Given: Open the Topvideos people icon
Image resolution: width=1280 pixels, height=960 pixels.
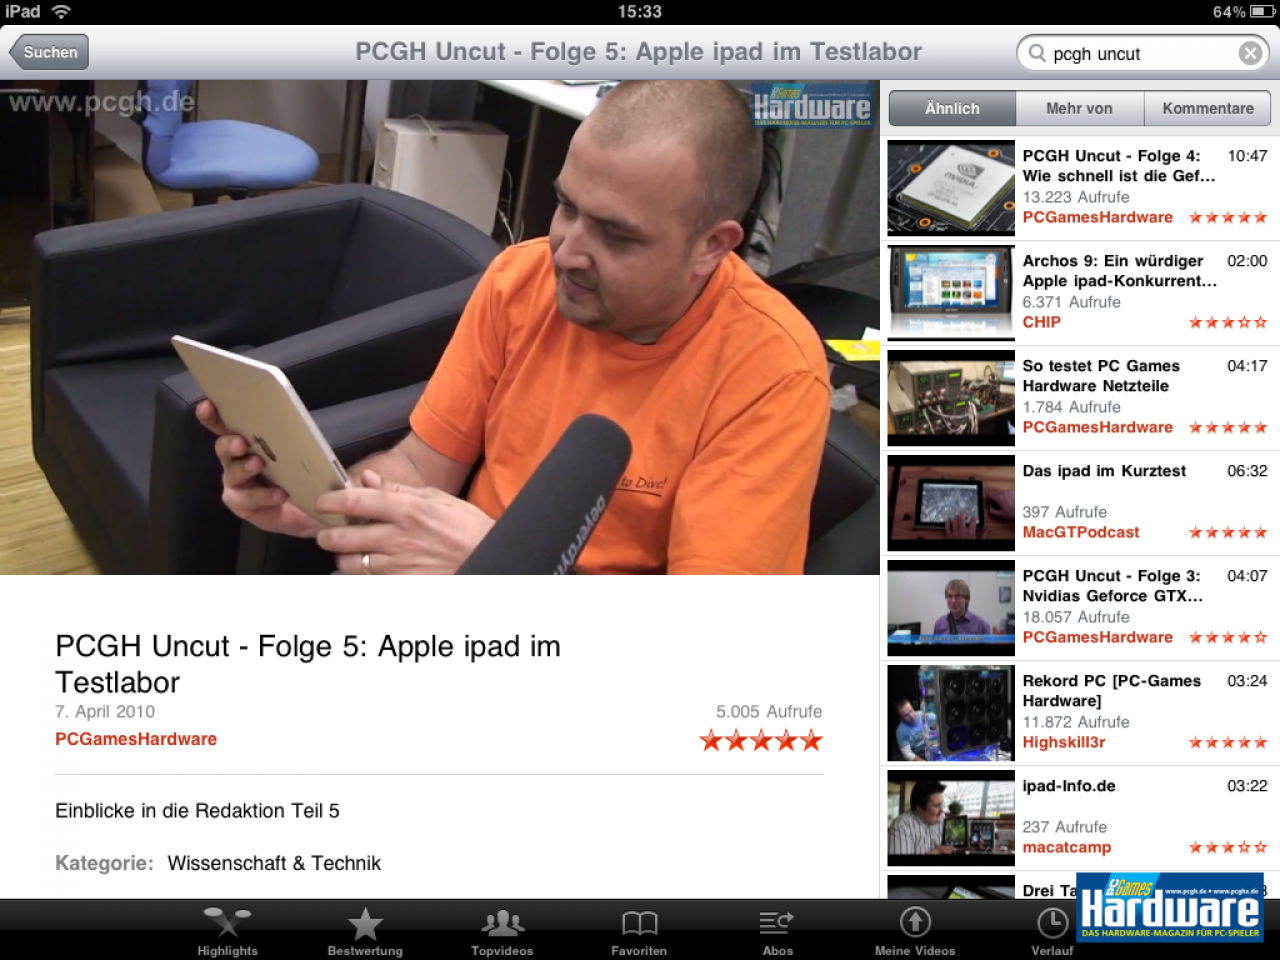Looking at the screenshot, I should click(x=502, y=923).
